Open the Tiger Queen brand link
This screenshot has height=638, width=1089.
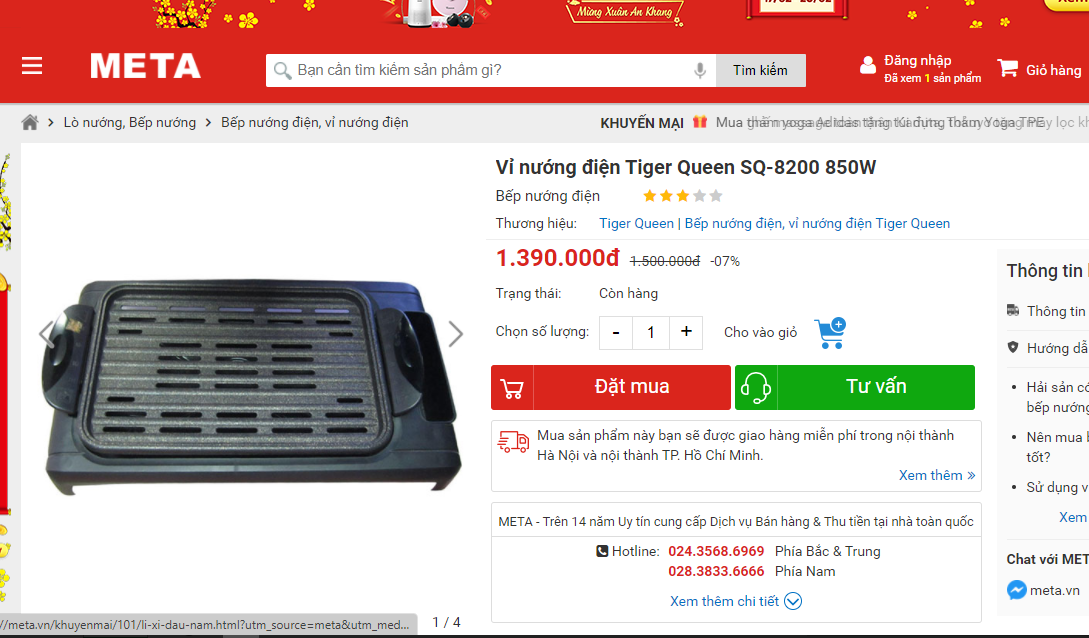(636, 224)
